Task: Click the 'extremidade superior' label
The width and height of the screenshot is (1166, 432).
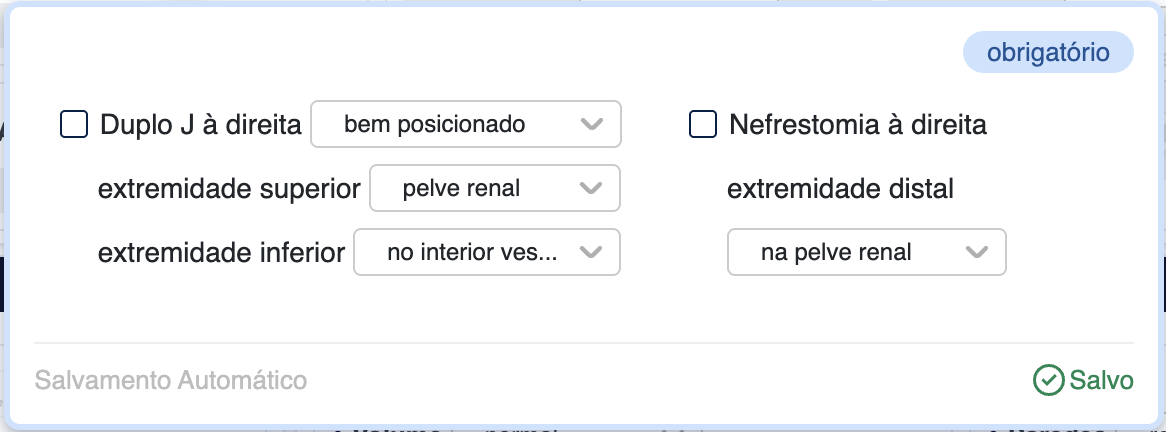Action: click(229, 188)
